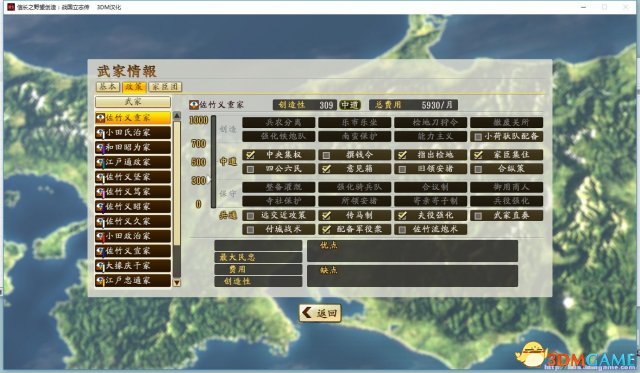
Task: Uncheck the 中央集权 policy
Action: [251, 155]
